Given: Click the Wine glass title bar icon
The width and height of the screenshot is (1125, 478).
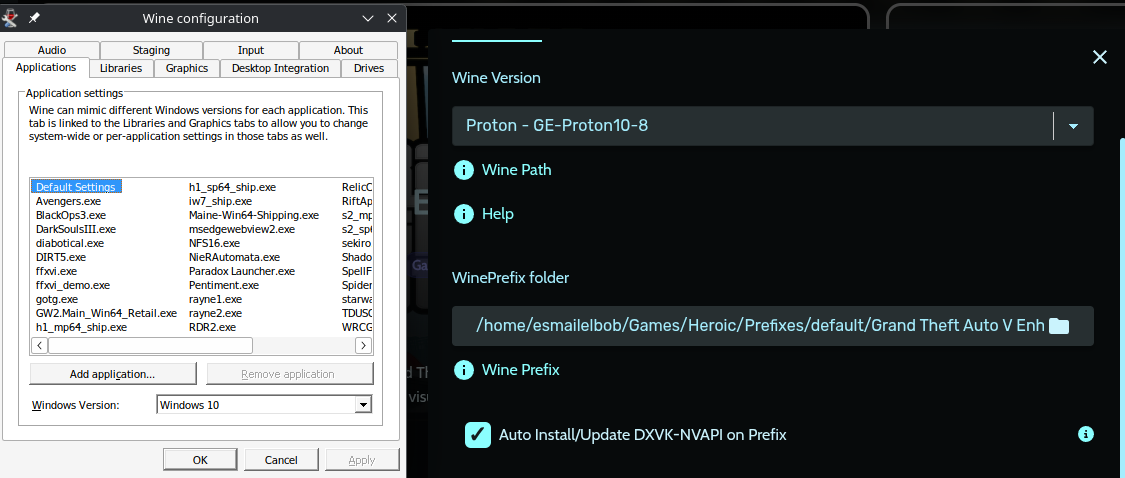Looking at the screenshot, I should (x=10, y=18).
